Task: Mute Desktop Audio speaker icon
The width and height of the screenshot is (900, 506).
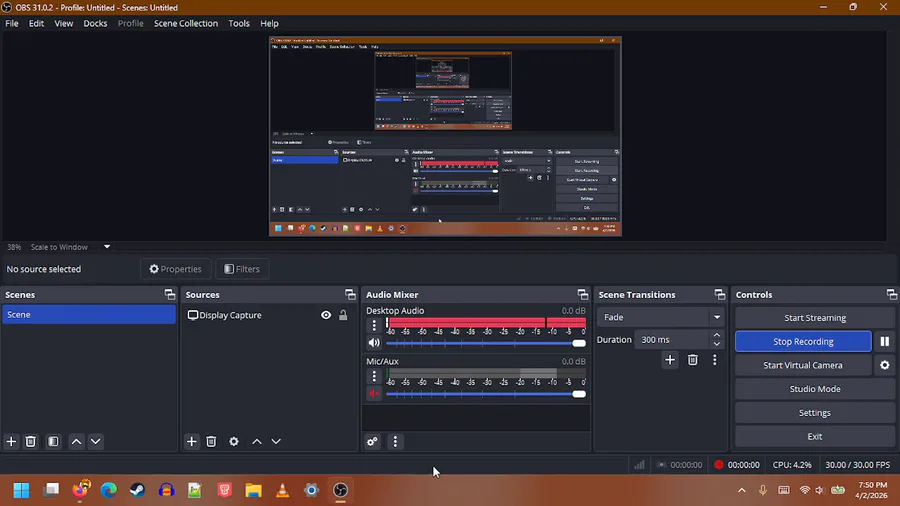Action: (x=374, y=342)
